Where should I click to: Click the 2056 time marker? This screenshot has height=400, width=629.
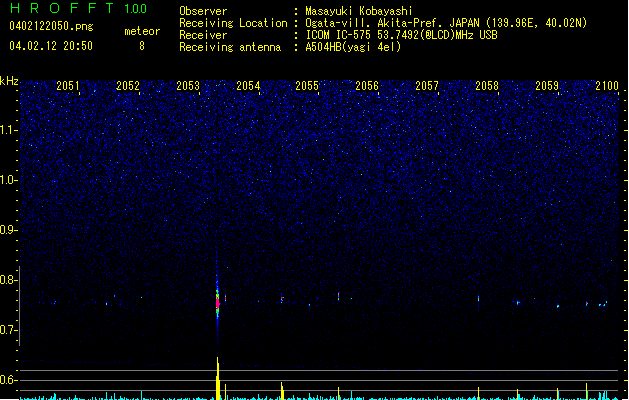(367, 86)
